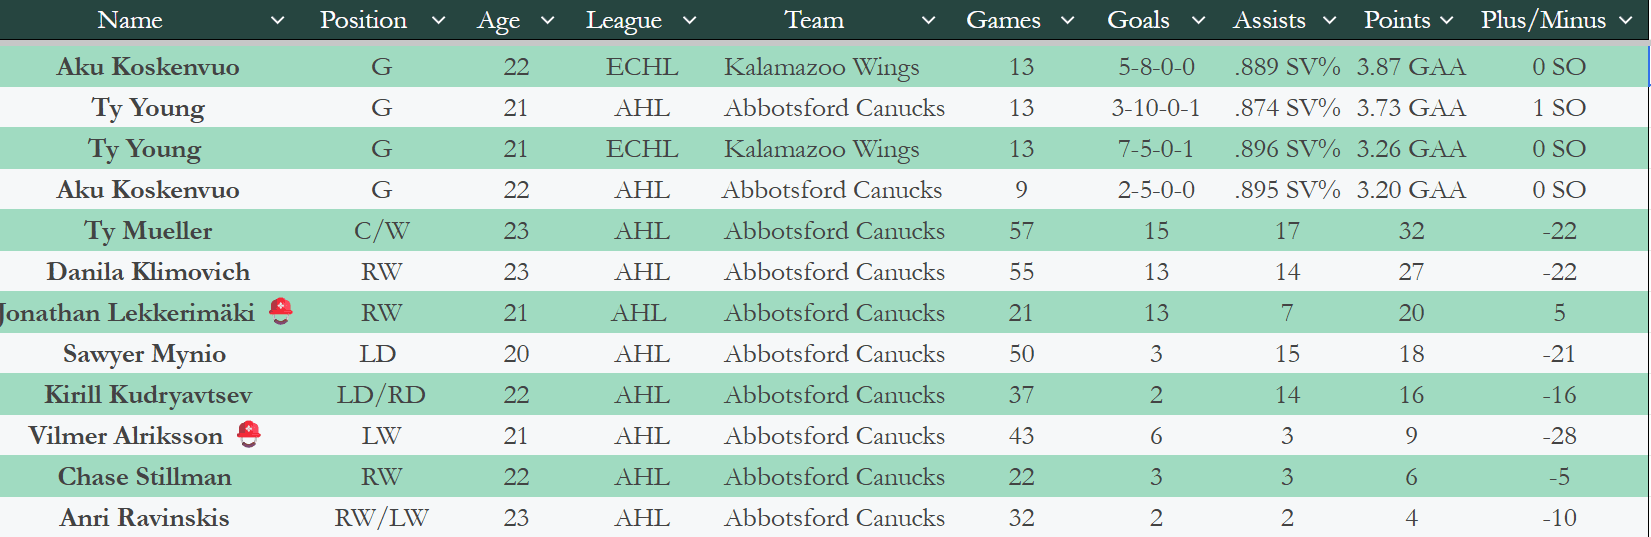Click the Team column header label
The width and height of the screenshot is (1651, 537).
click(814, 20)
